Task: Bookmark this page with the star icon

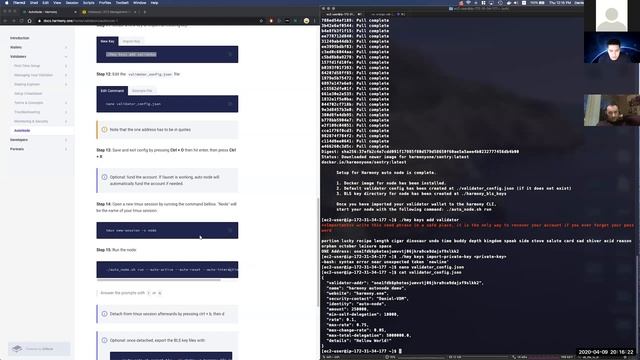Action: click(261, 20)
